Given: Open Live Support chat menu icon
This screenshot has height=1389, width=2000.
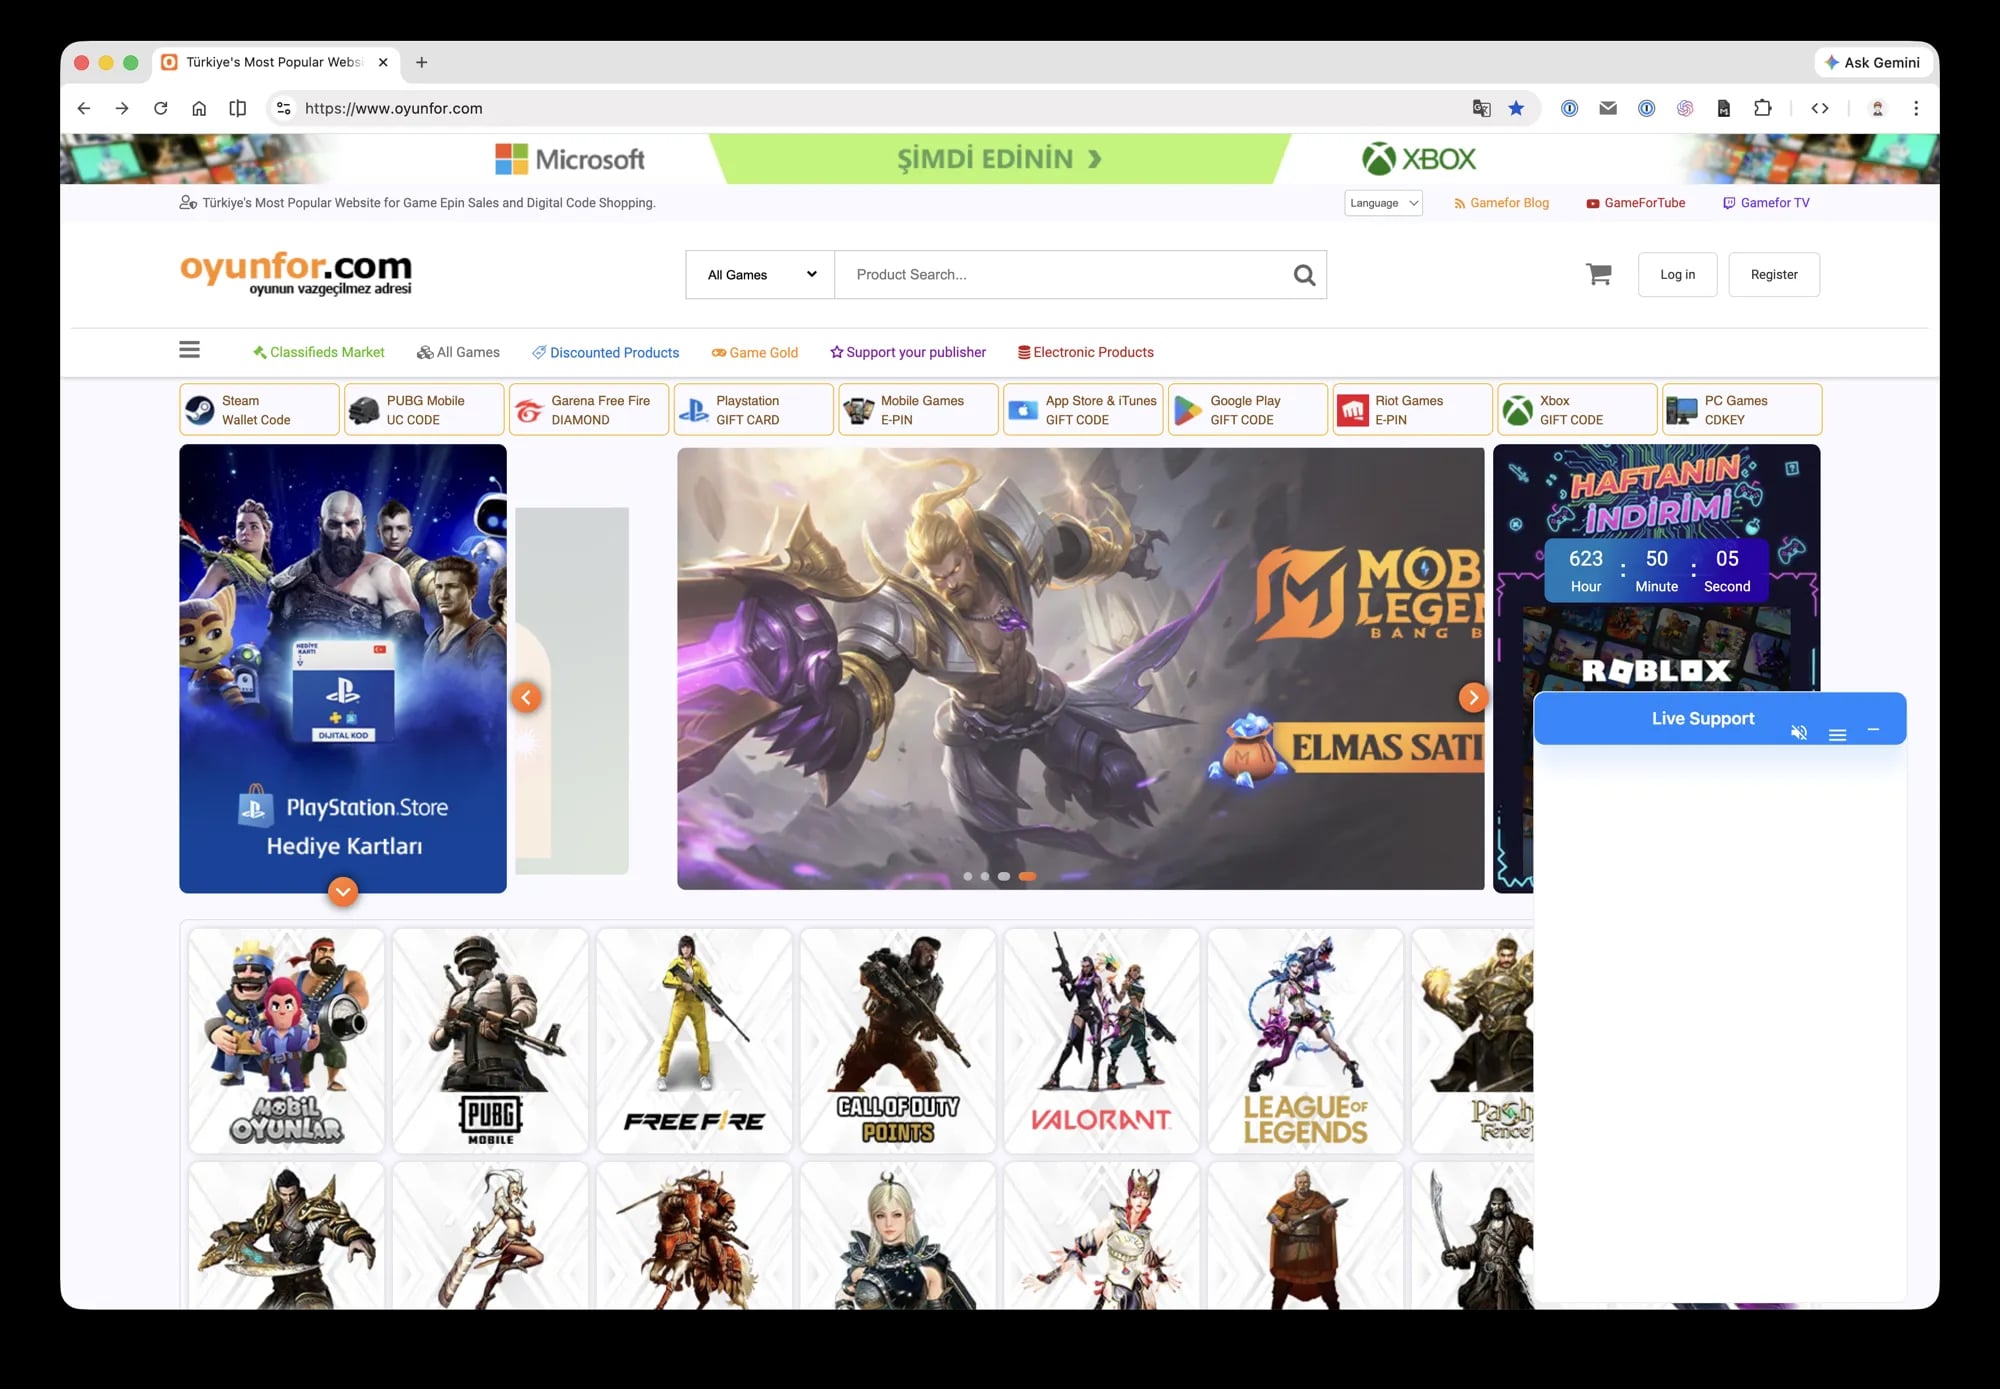Looking at the screenshot, I should [x=1837, y=735].
